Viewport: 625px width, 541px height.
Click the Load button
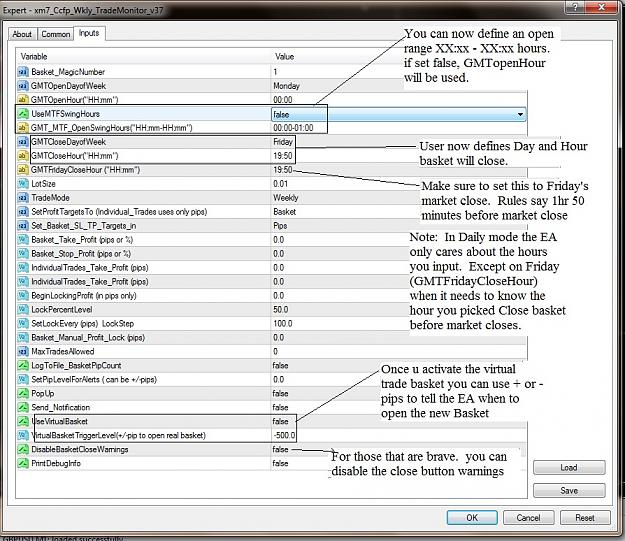point(569,467)
